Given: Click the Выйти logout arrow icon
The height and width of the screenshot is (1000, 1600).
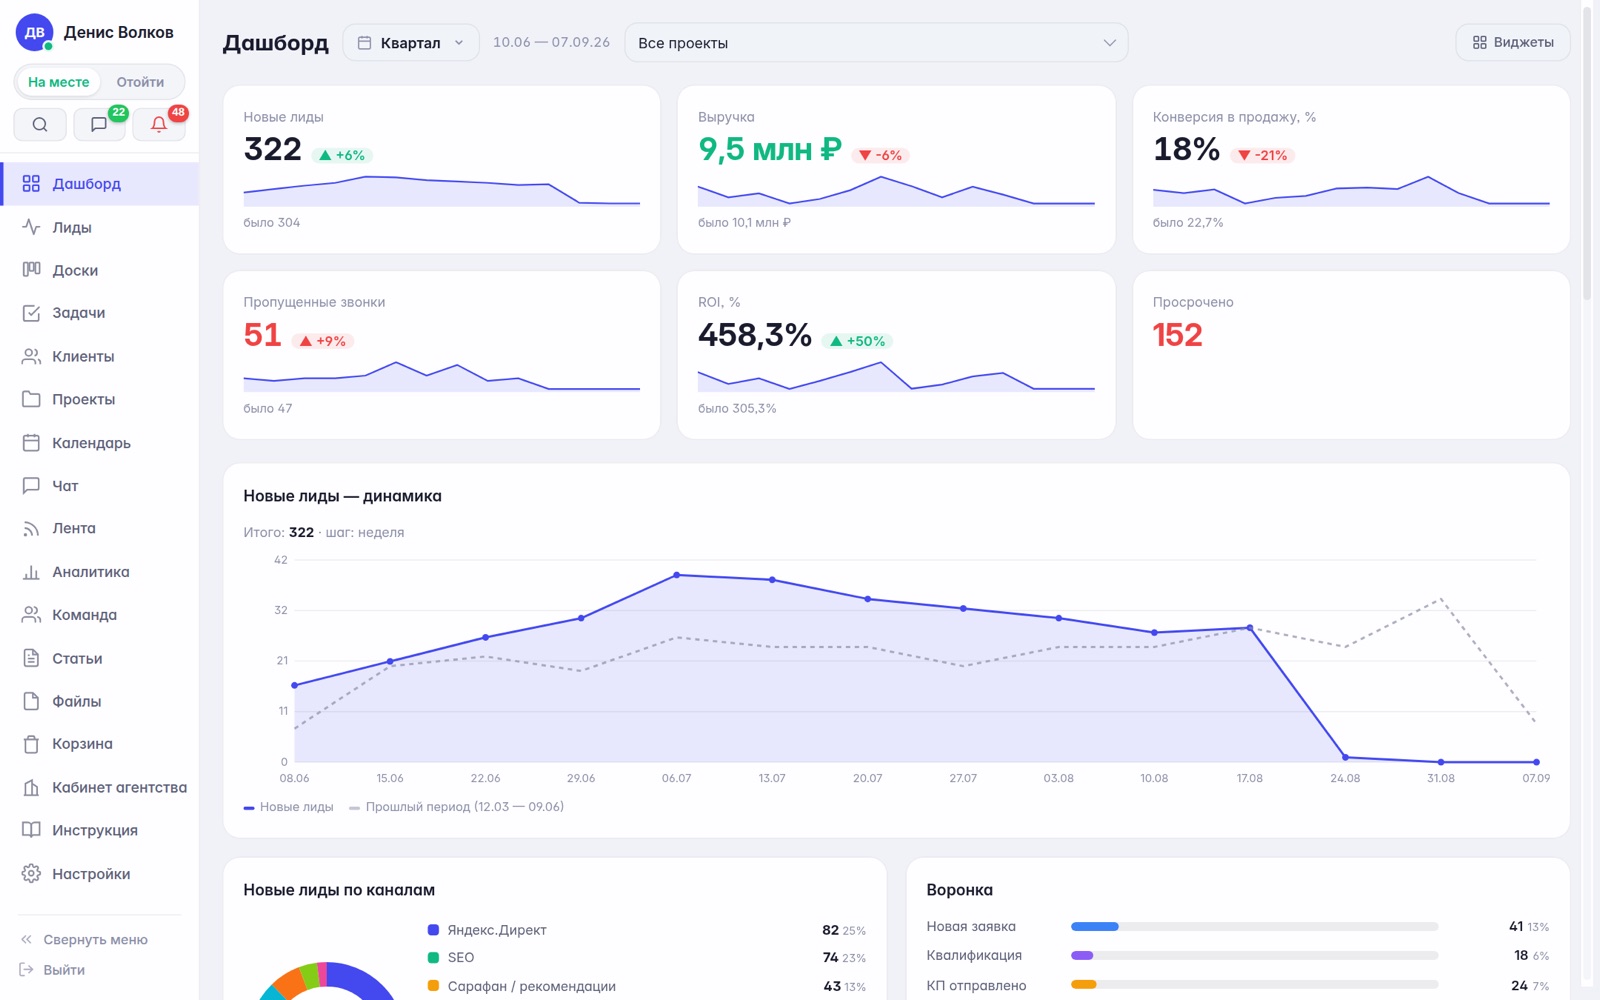Looking at the screenshot, I should click(x=27, y=970).
